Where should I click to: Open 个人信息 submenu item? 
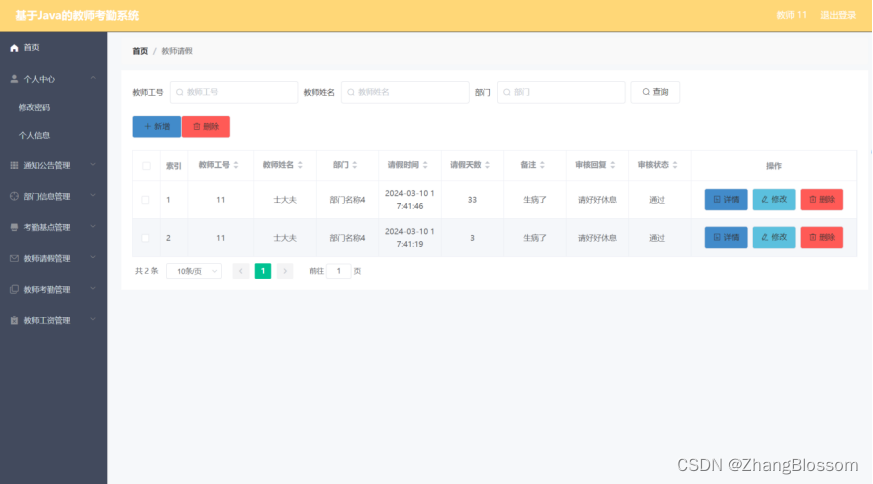pyautogui.click(x=35, y=135)
